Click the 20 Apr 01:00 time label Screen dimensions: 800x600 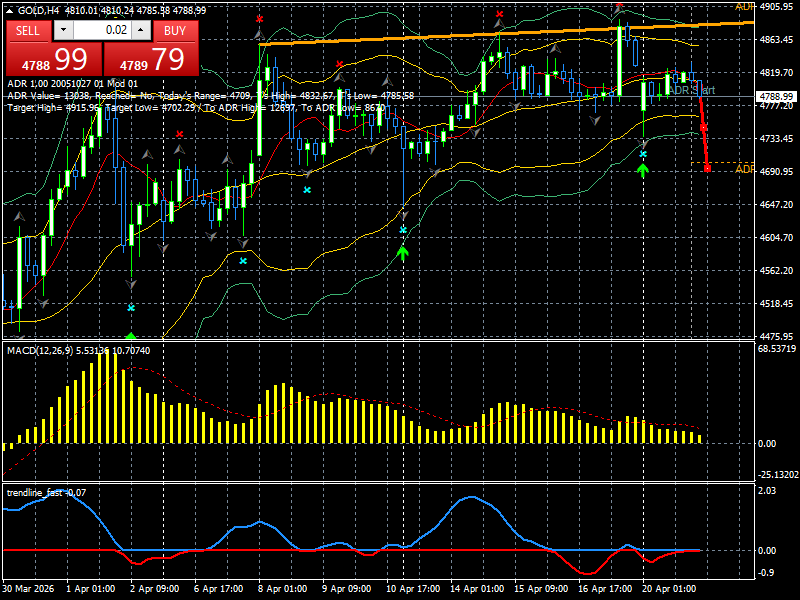669,588
